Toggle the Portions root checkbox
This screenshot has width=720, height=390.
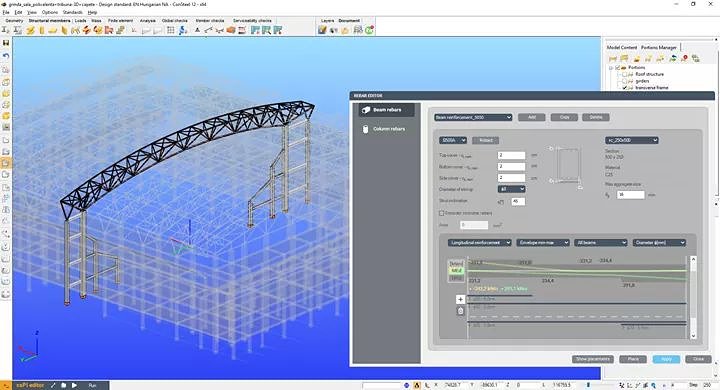[618, 68]
